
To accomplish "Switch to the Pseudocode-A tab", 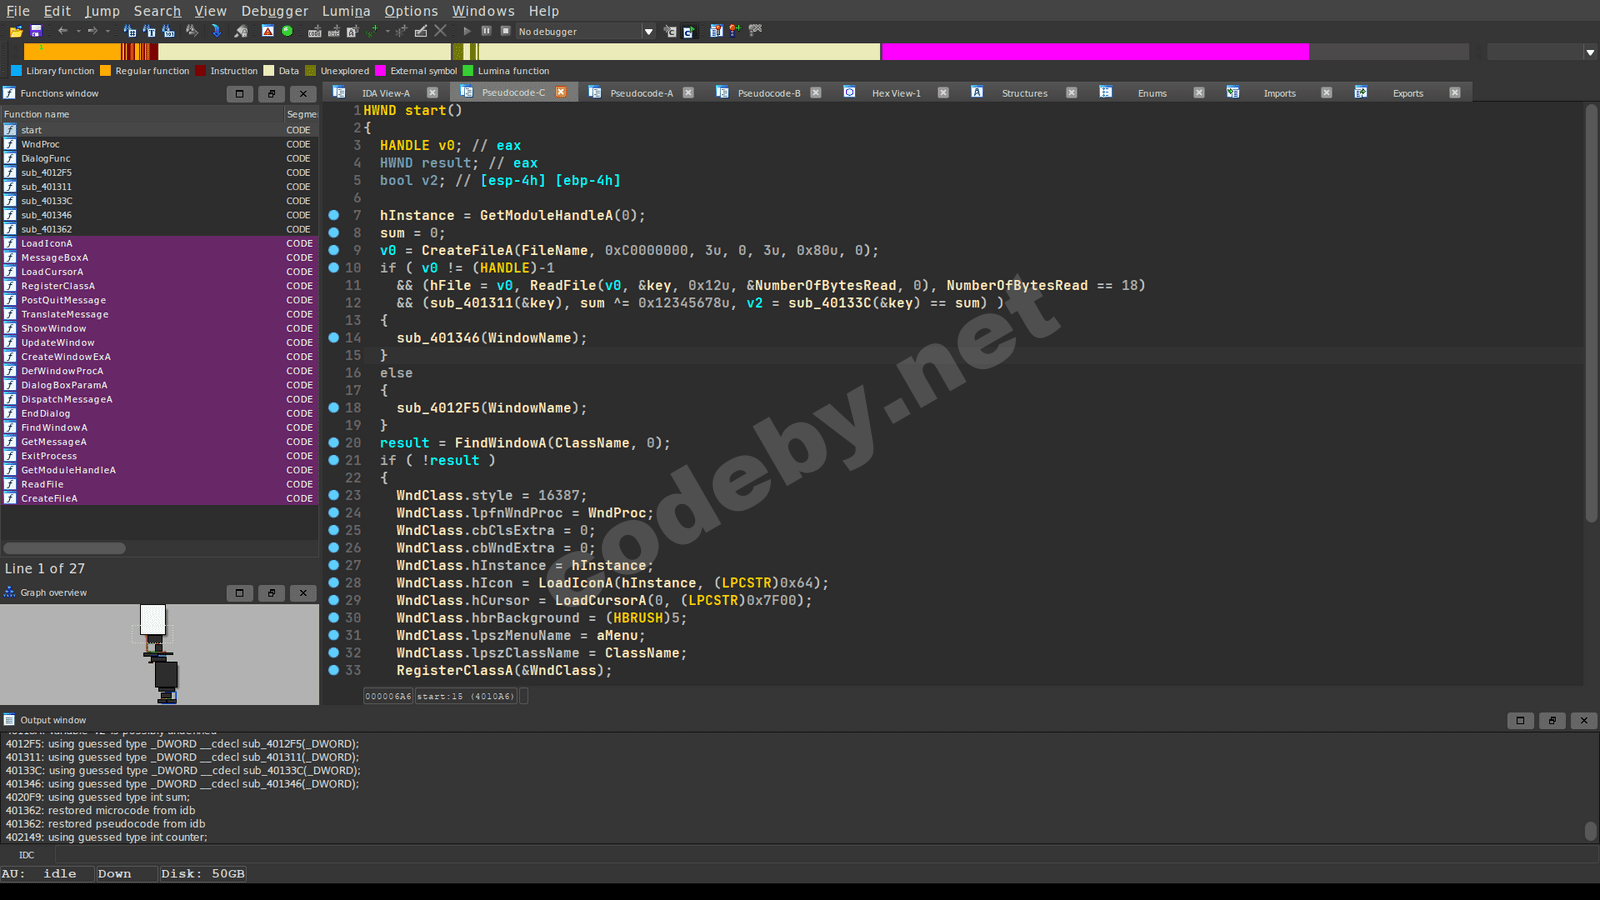I will (x=641, y=93).
